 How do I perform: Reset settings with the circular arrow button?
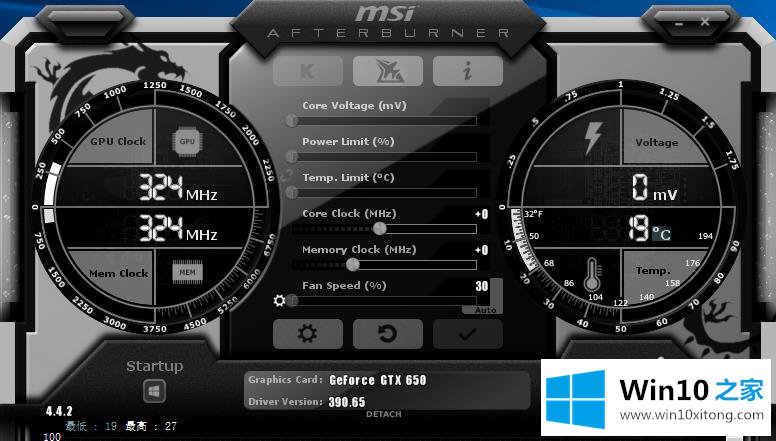coord(388,334)
